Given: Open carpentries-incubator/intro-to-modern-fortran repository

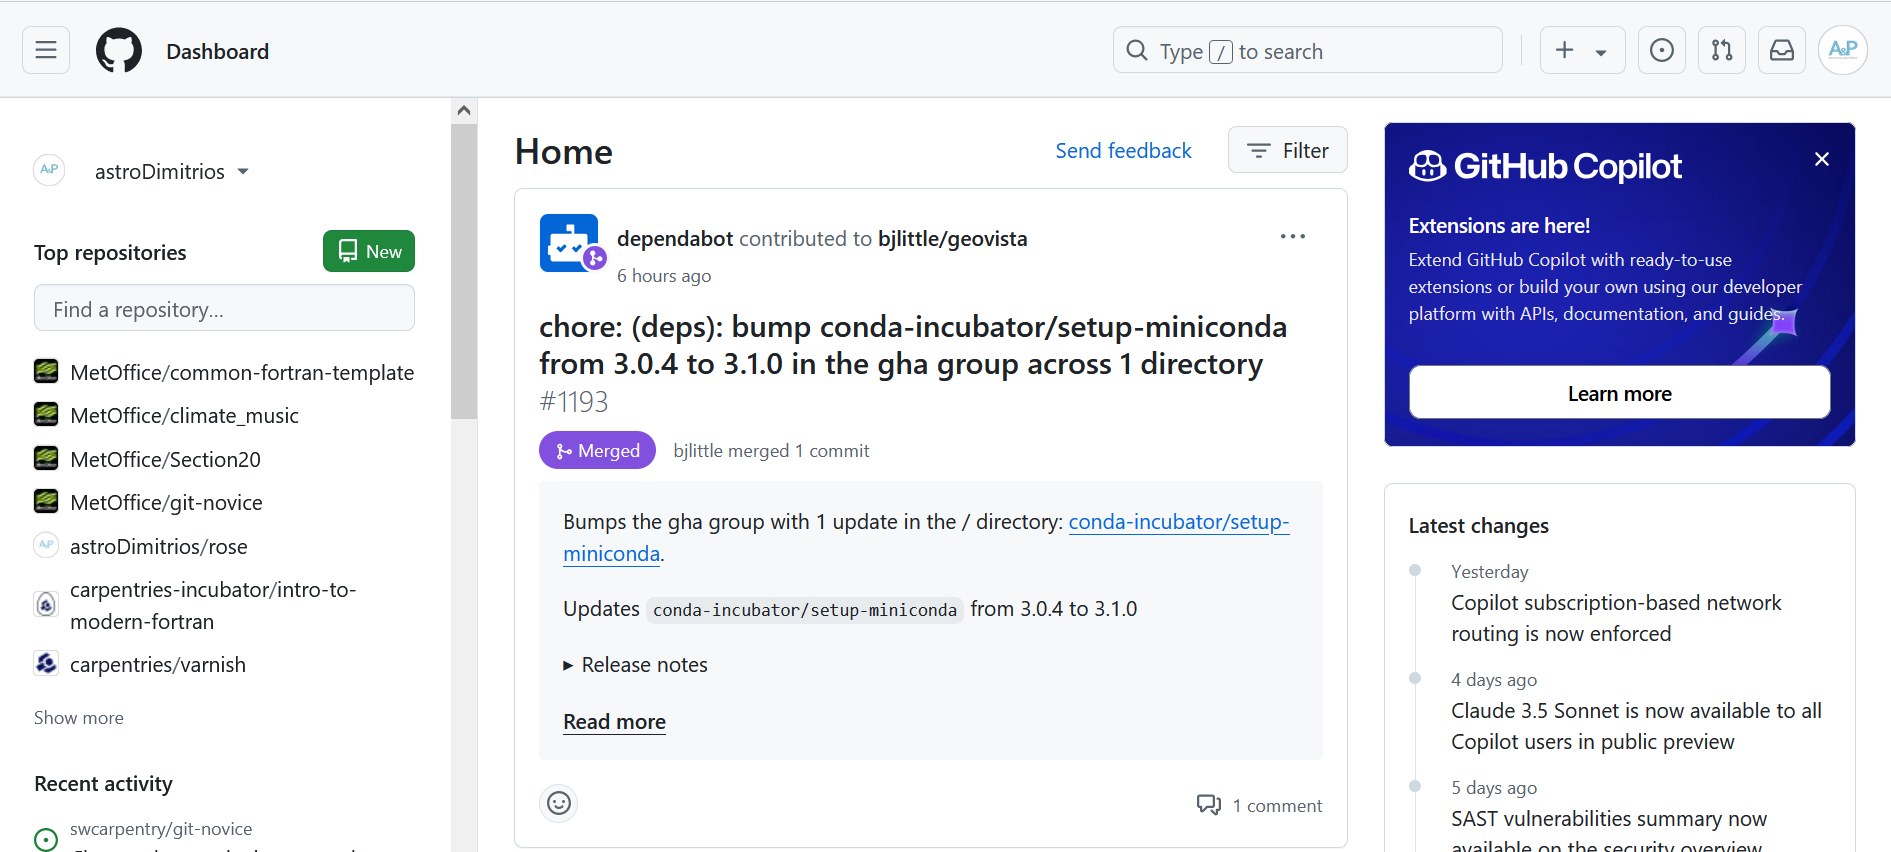Looking at the screenshot, I should tap(213, 605).
